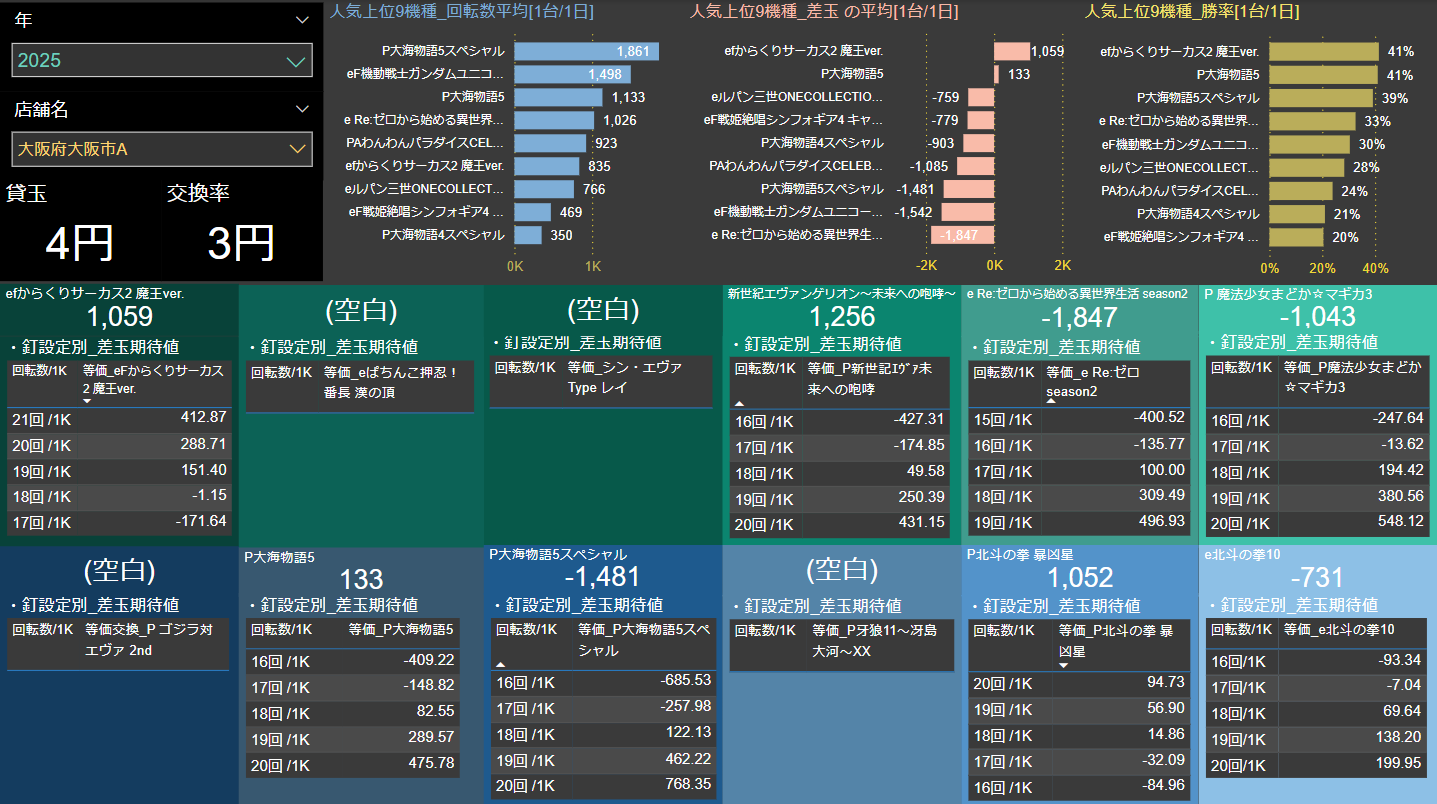Click the 等価_e北斗の拳10 column header

click(x=1339, y=630)
